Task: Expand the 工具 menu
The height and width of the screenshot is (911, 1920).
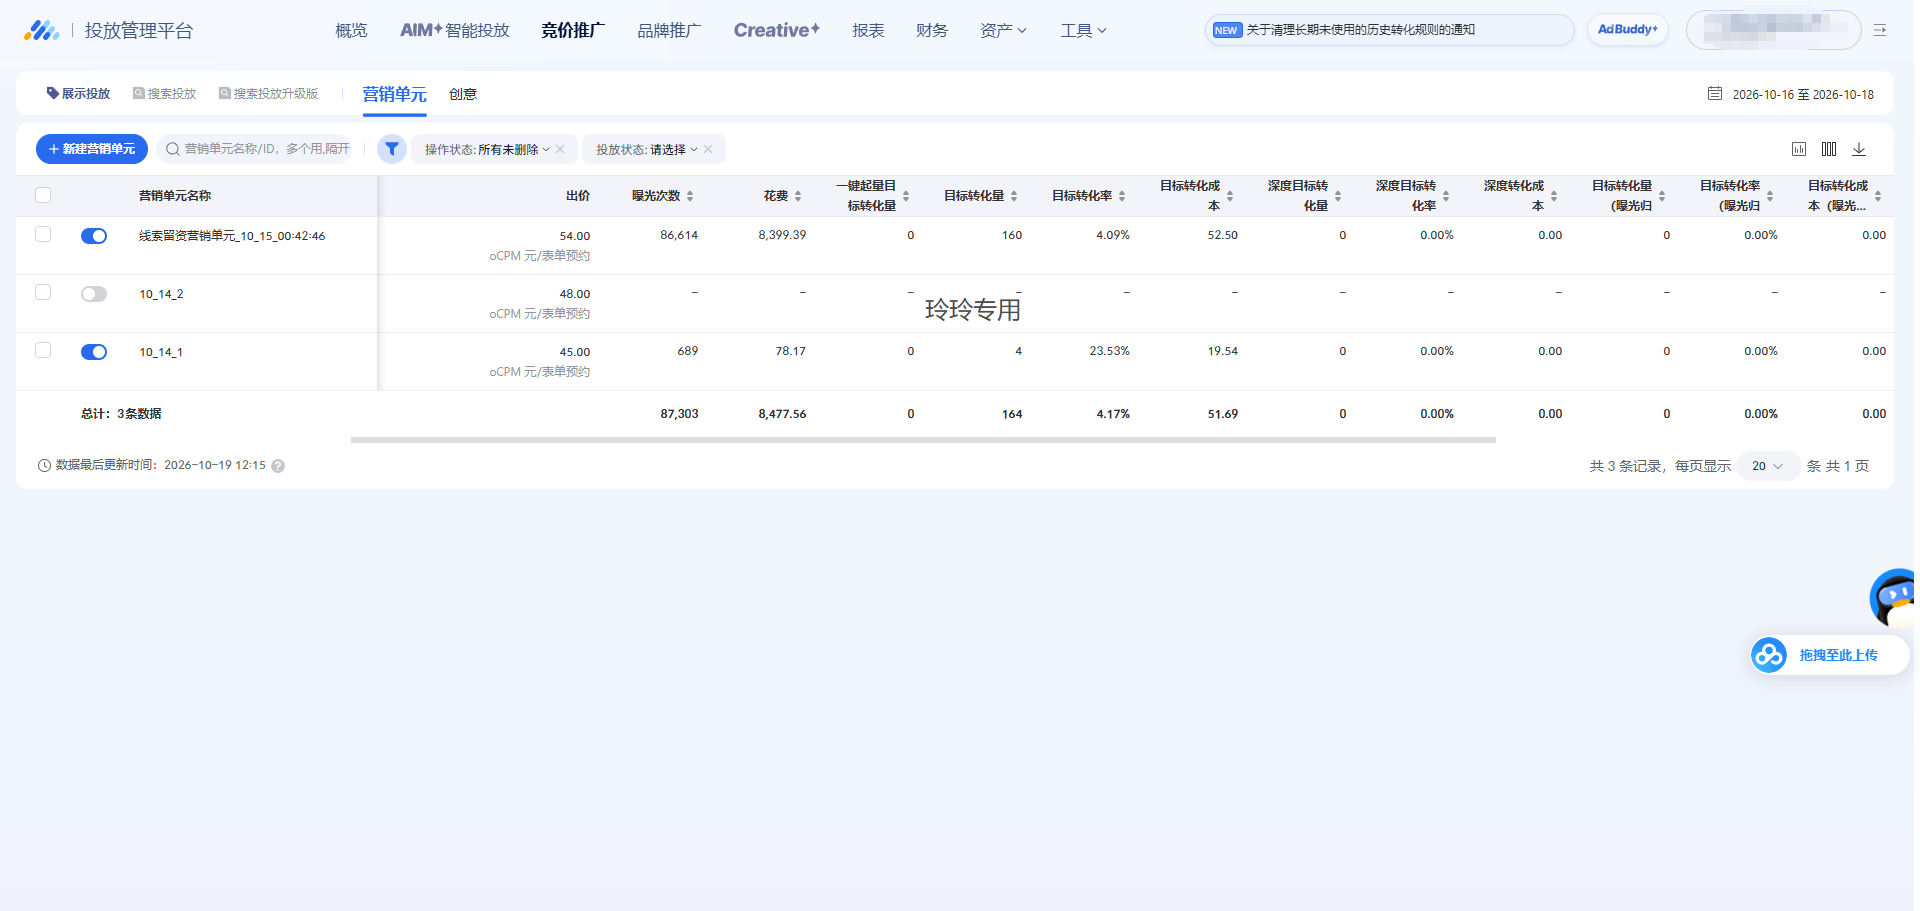Action: click(1083, 31)
